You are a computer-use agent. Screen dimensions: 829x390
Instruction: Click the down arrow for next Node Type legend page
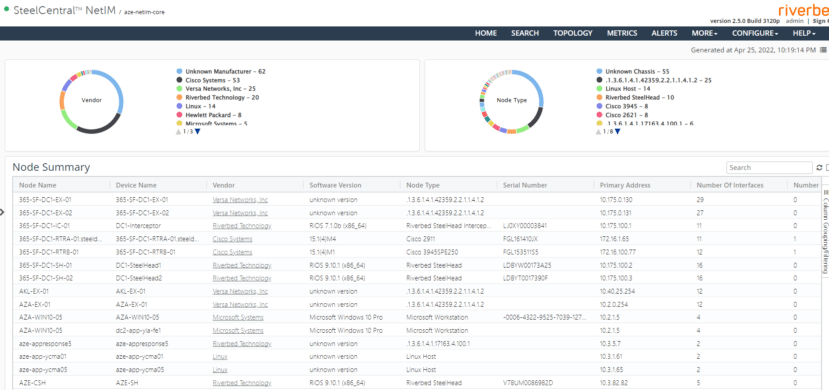coord(617,132)
